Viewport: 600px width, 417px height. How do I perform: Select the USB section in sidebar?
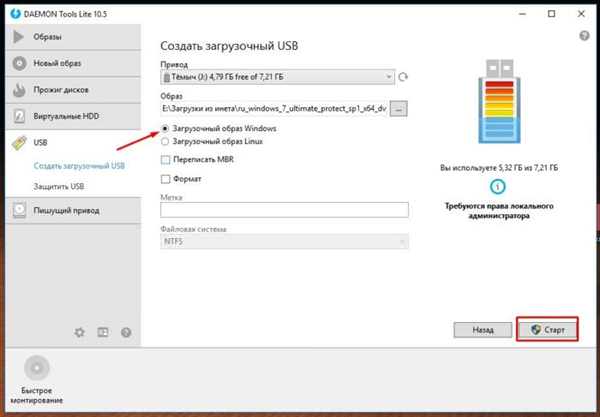[x=73, y=142]
